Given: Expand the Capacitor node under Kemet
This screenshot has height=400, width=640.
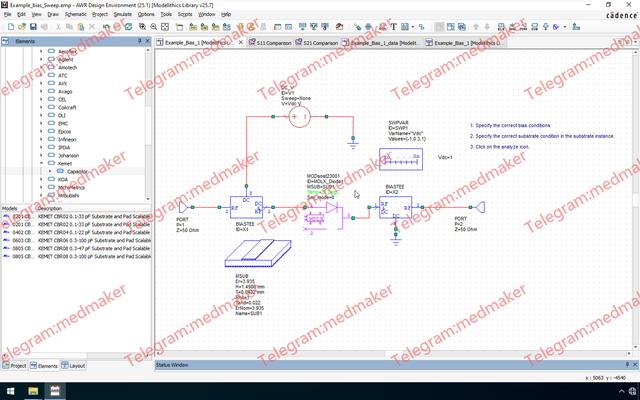Looking at the screenshot, I should click(50, 171).
